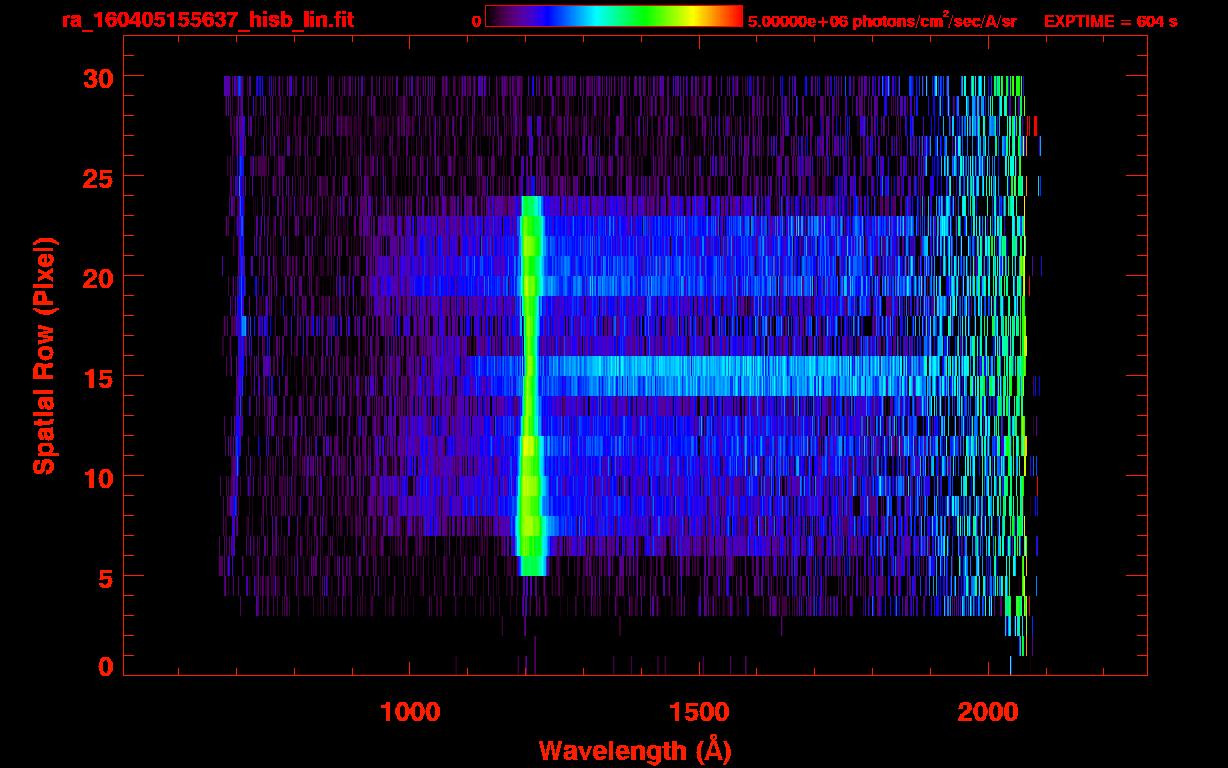The image size is (1228, 768).
Task: Click the filename ra_160405155637_hisb_lin.fit
Action: pyautogui.click(x=207, y=20)
